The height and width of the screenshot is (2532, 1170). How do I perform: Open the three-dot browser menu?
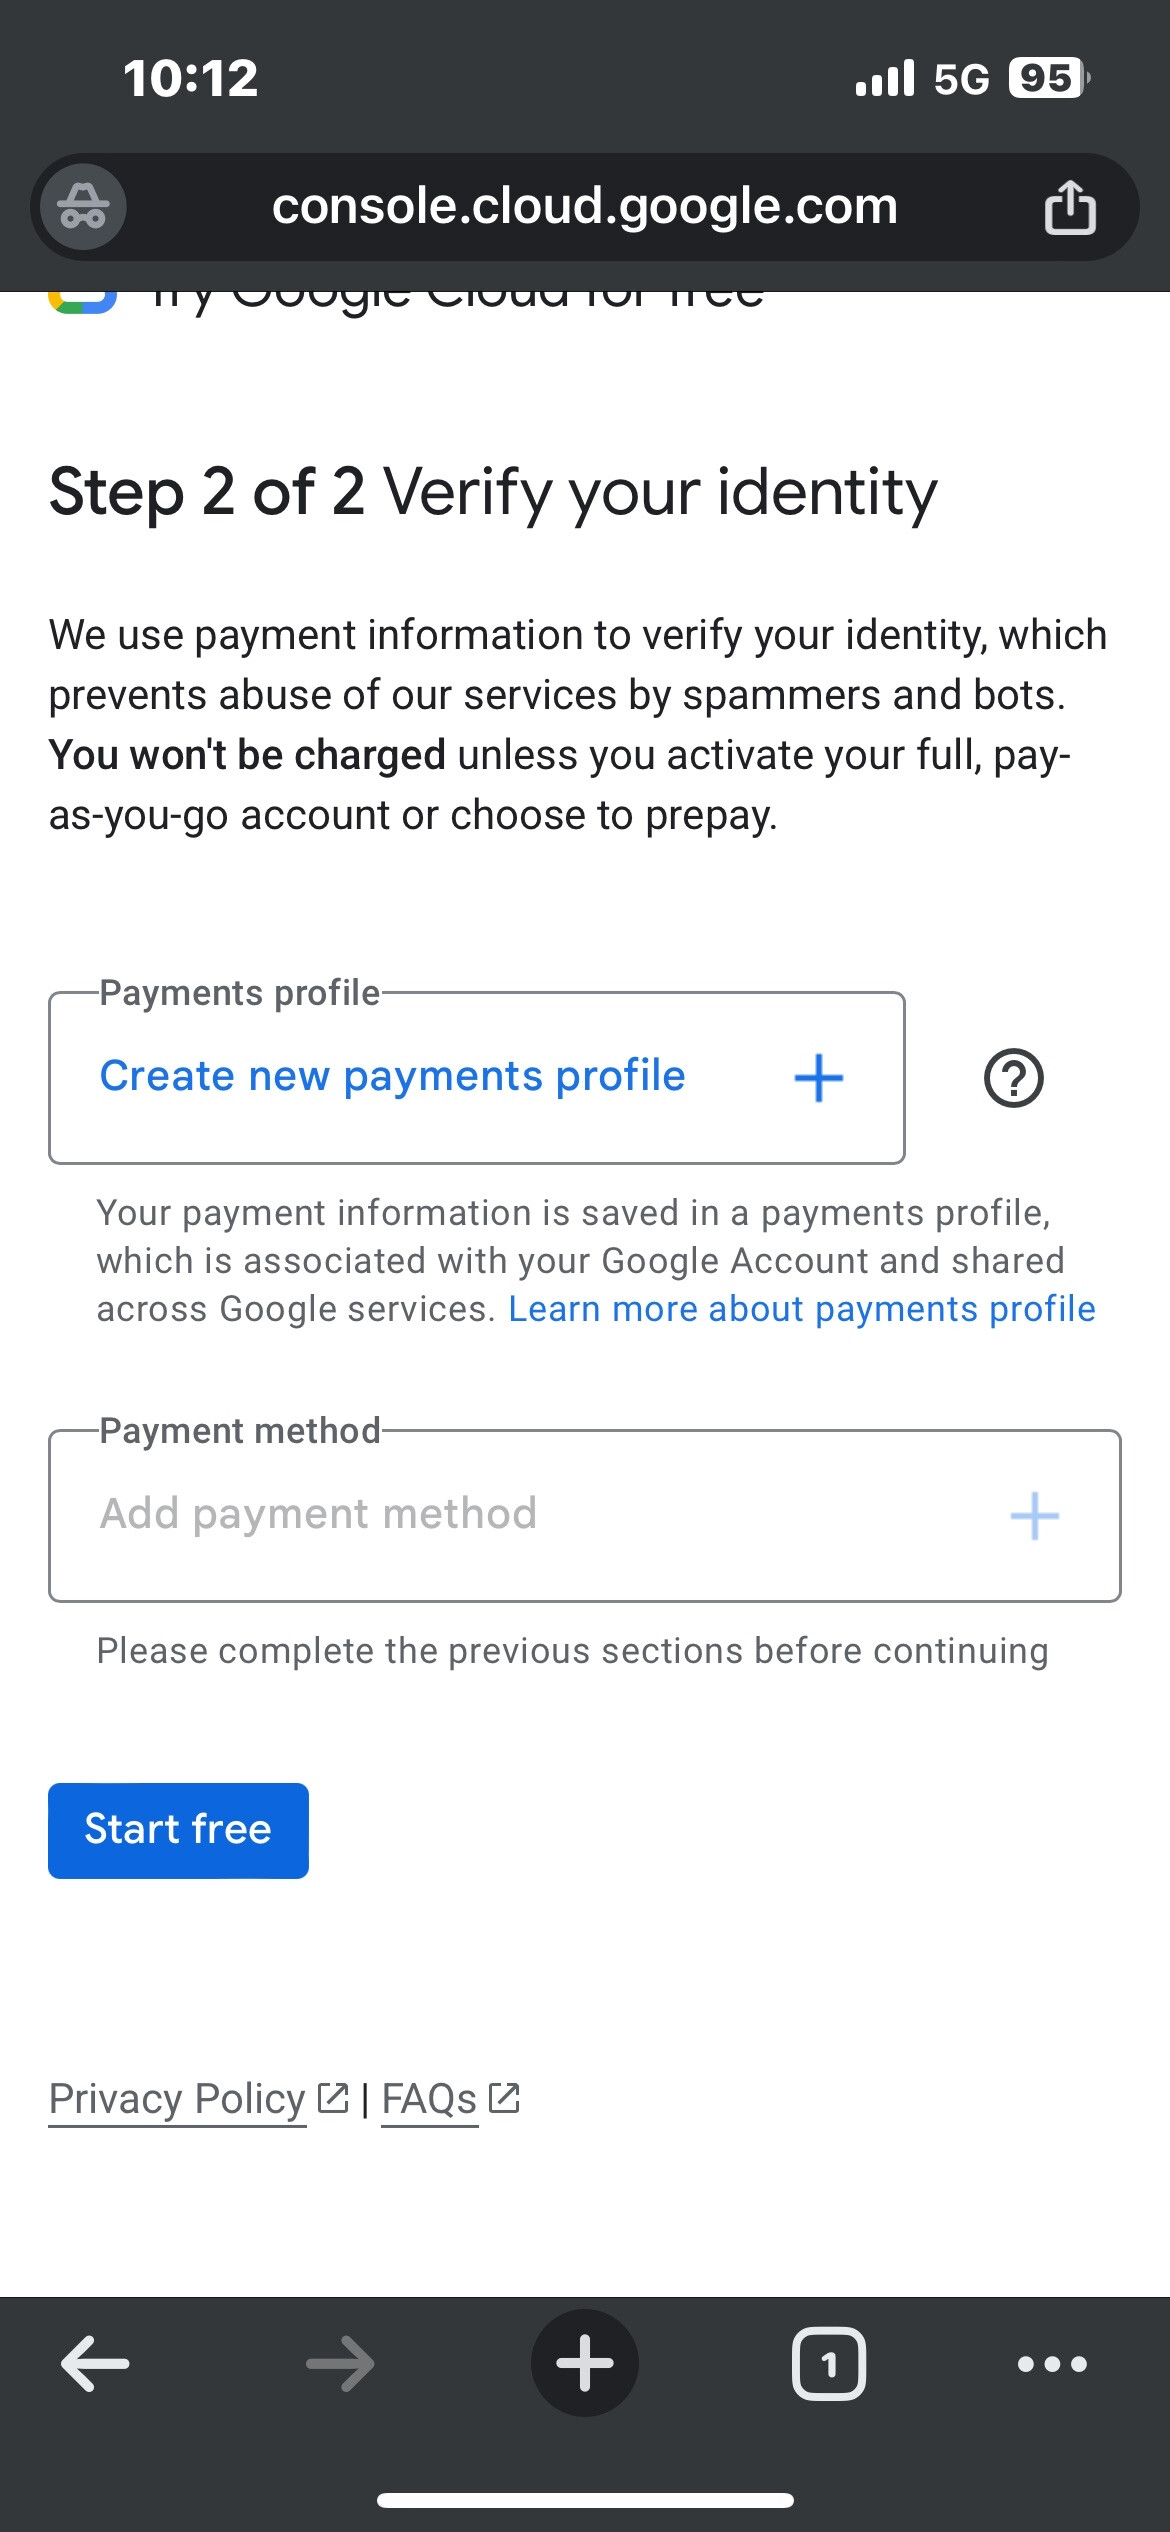coord(1051,2364)
